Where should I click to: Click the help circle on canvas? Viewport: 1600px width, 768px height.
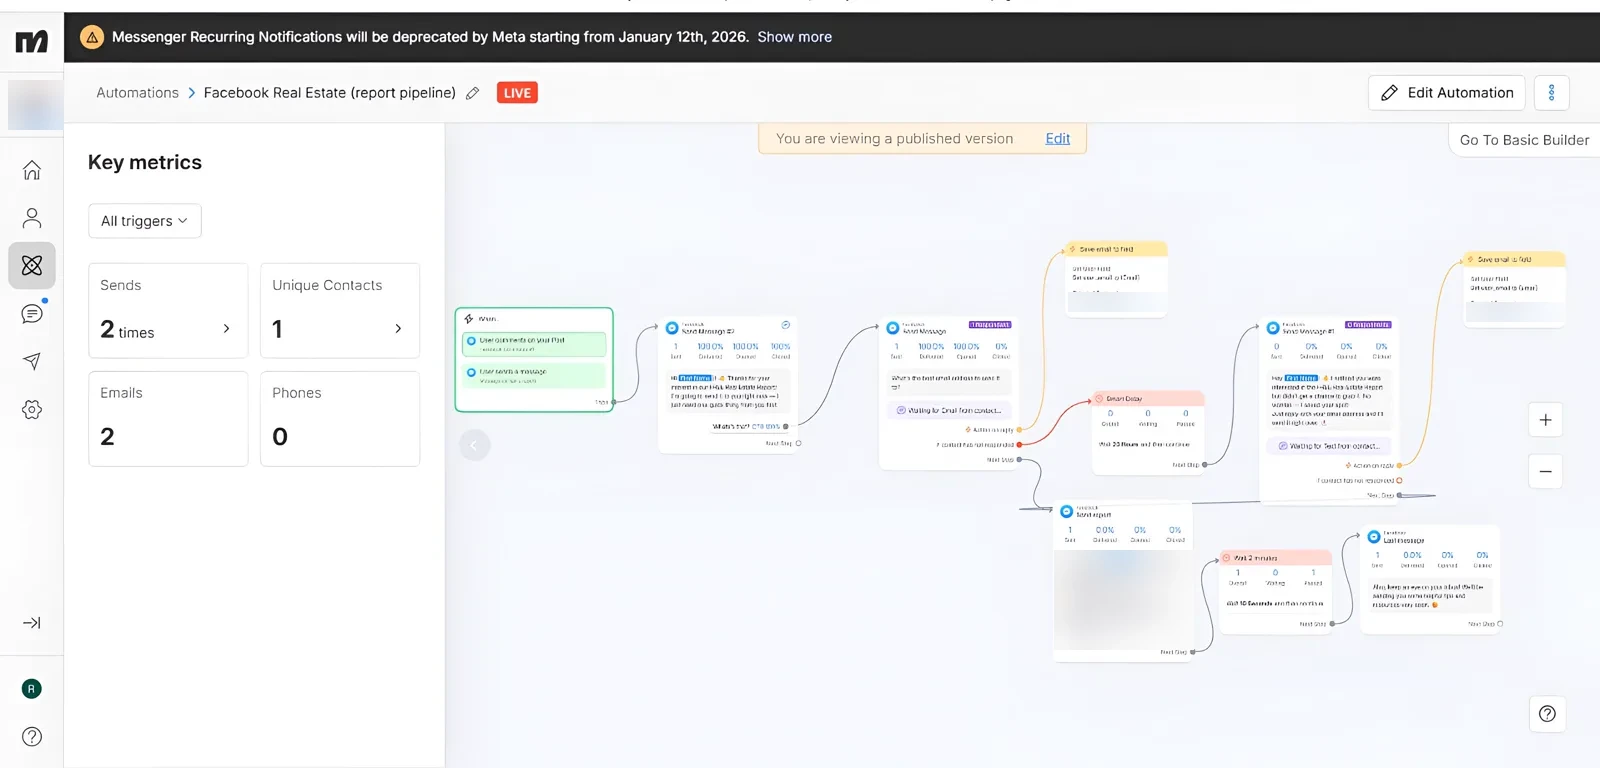click(x=1547, y=714)
